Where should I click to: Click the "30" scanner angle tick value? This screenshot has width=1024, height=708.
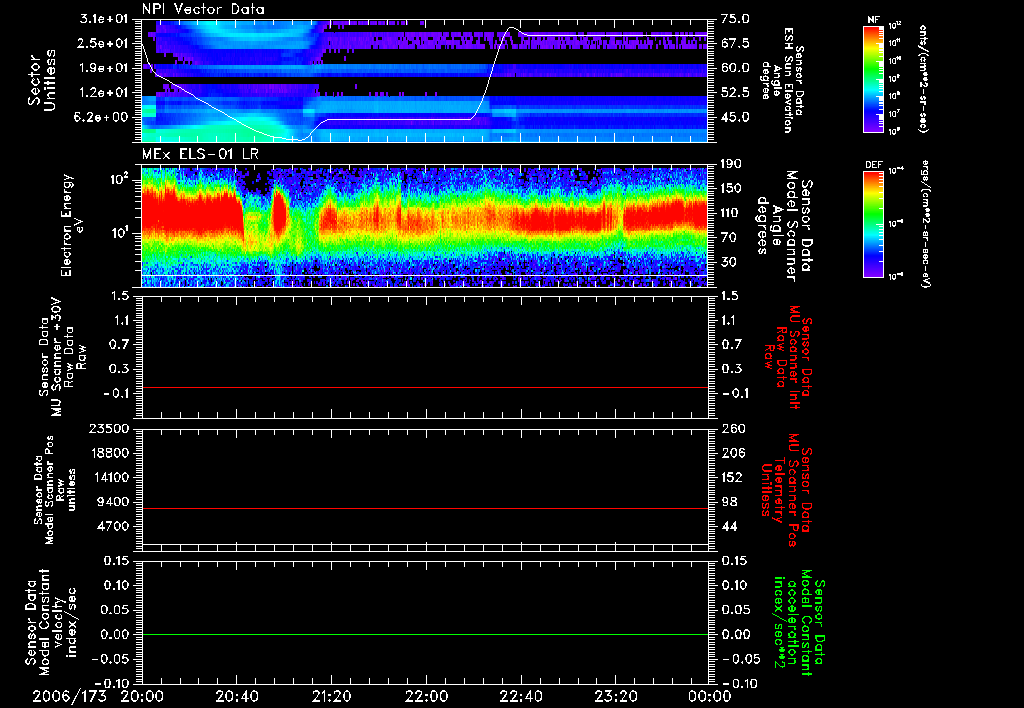pos(728,262)
